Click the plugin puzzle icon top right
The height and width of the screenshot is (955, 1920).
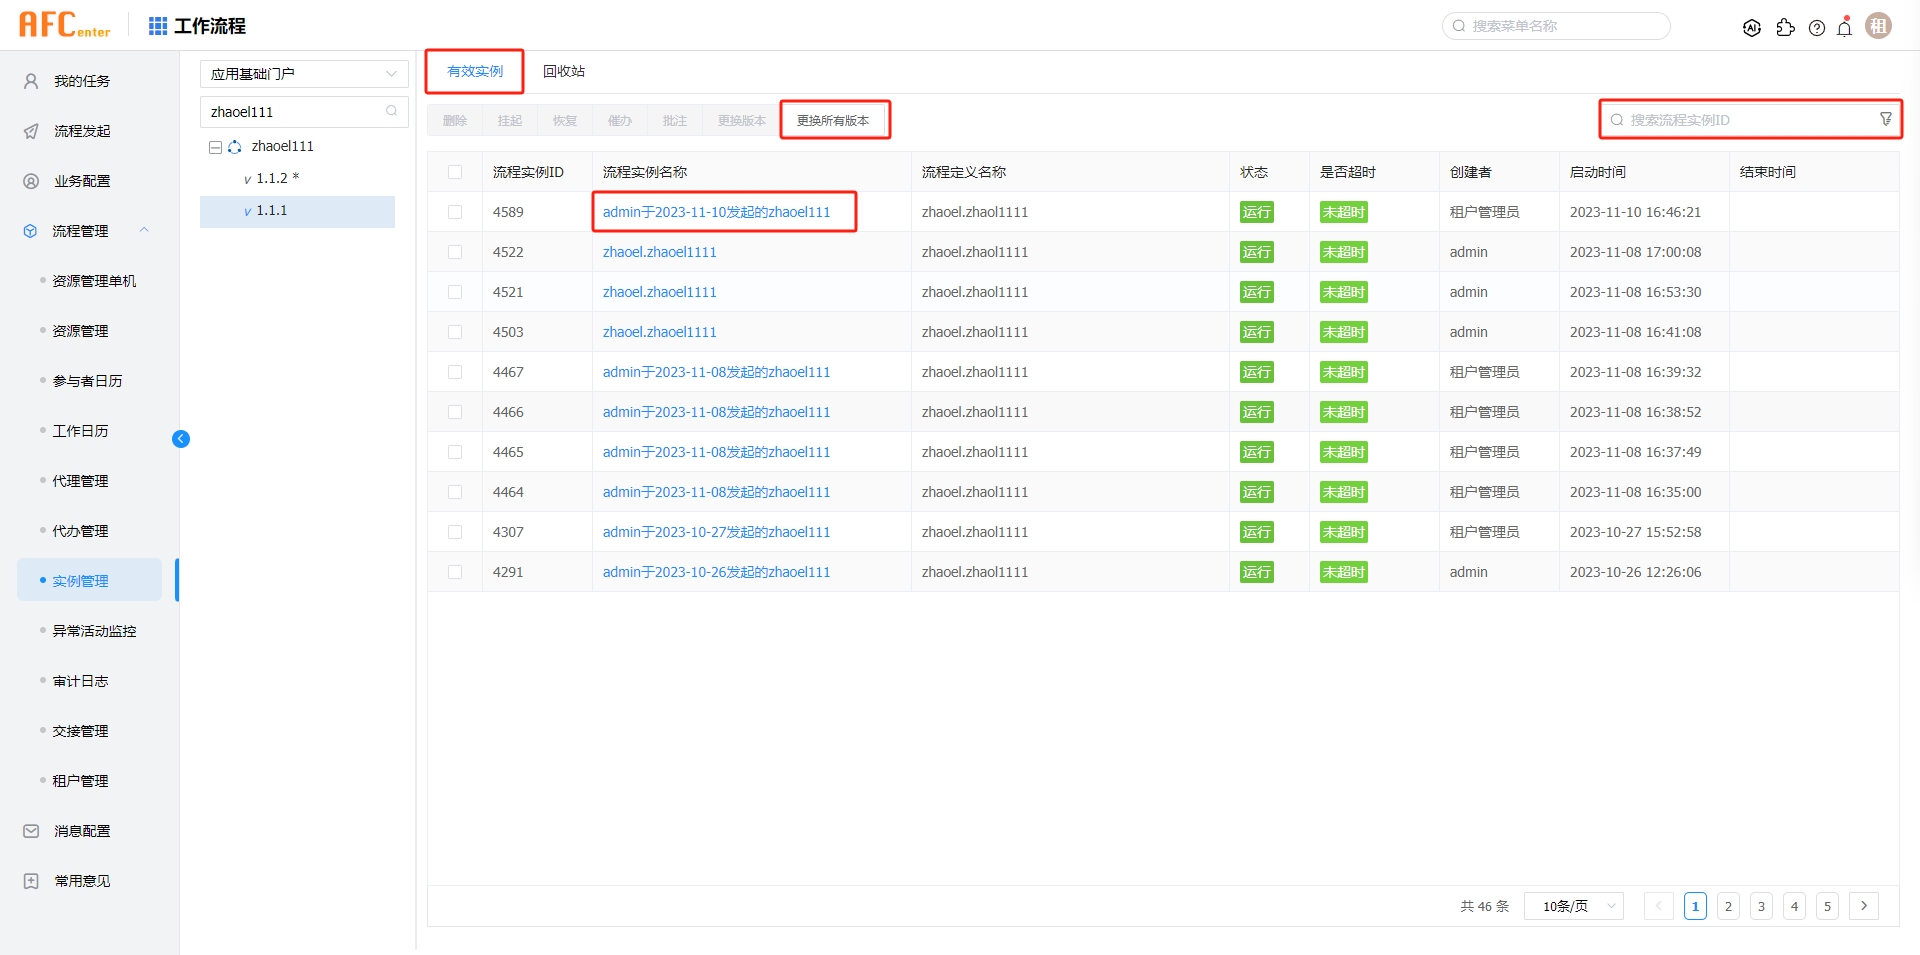[x=1786, y=27]
